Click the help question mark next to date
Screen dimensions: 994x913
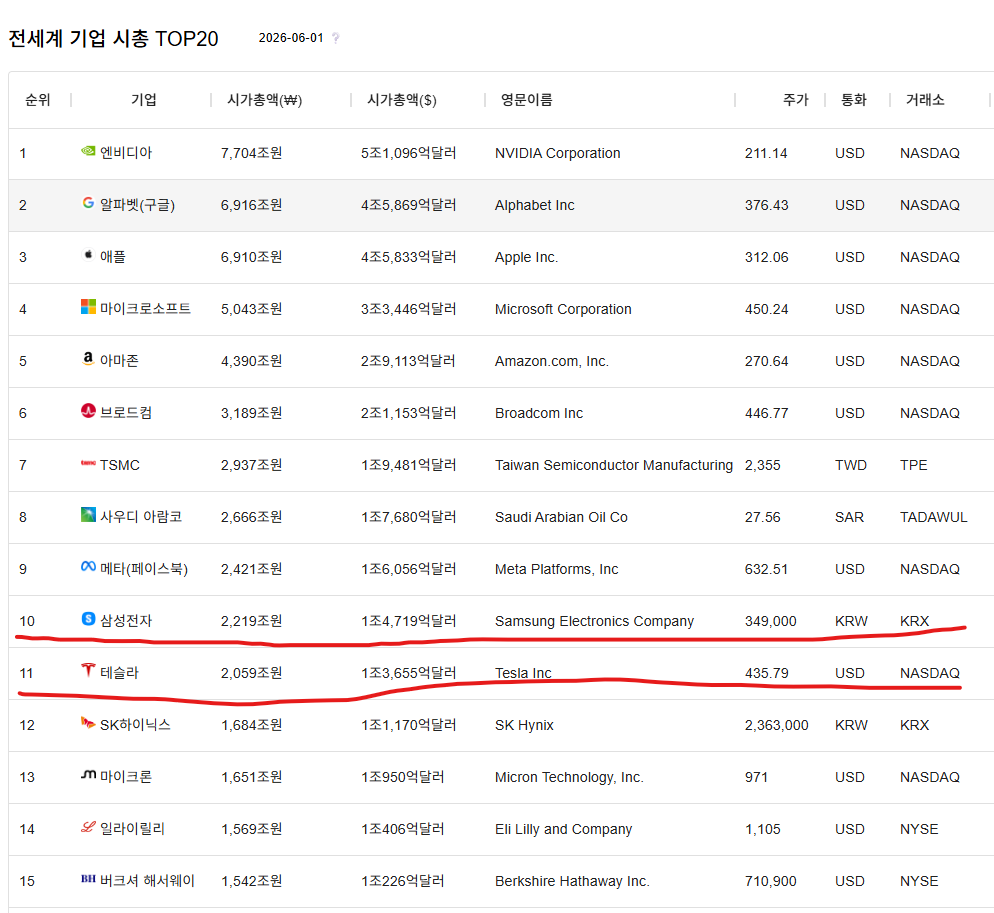click(336, 38)
